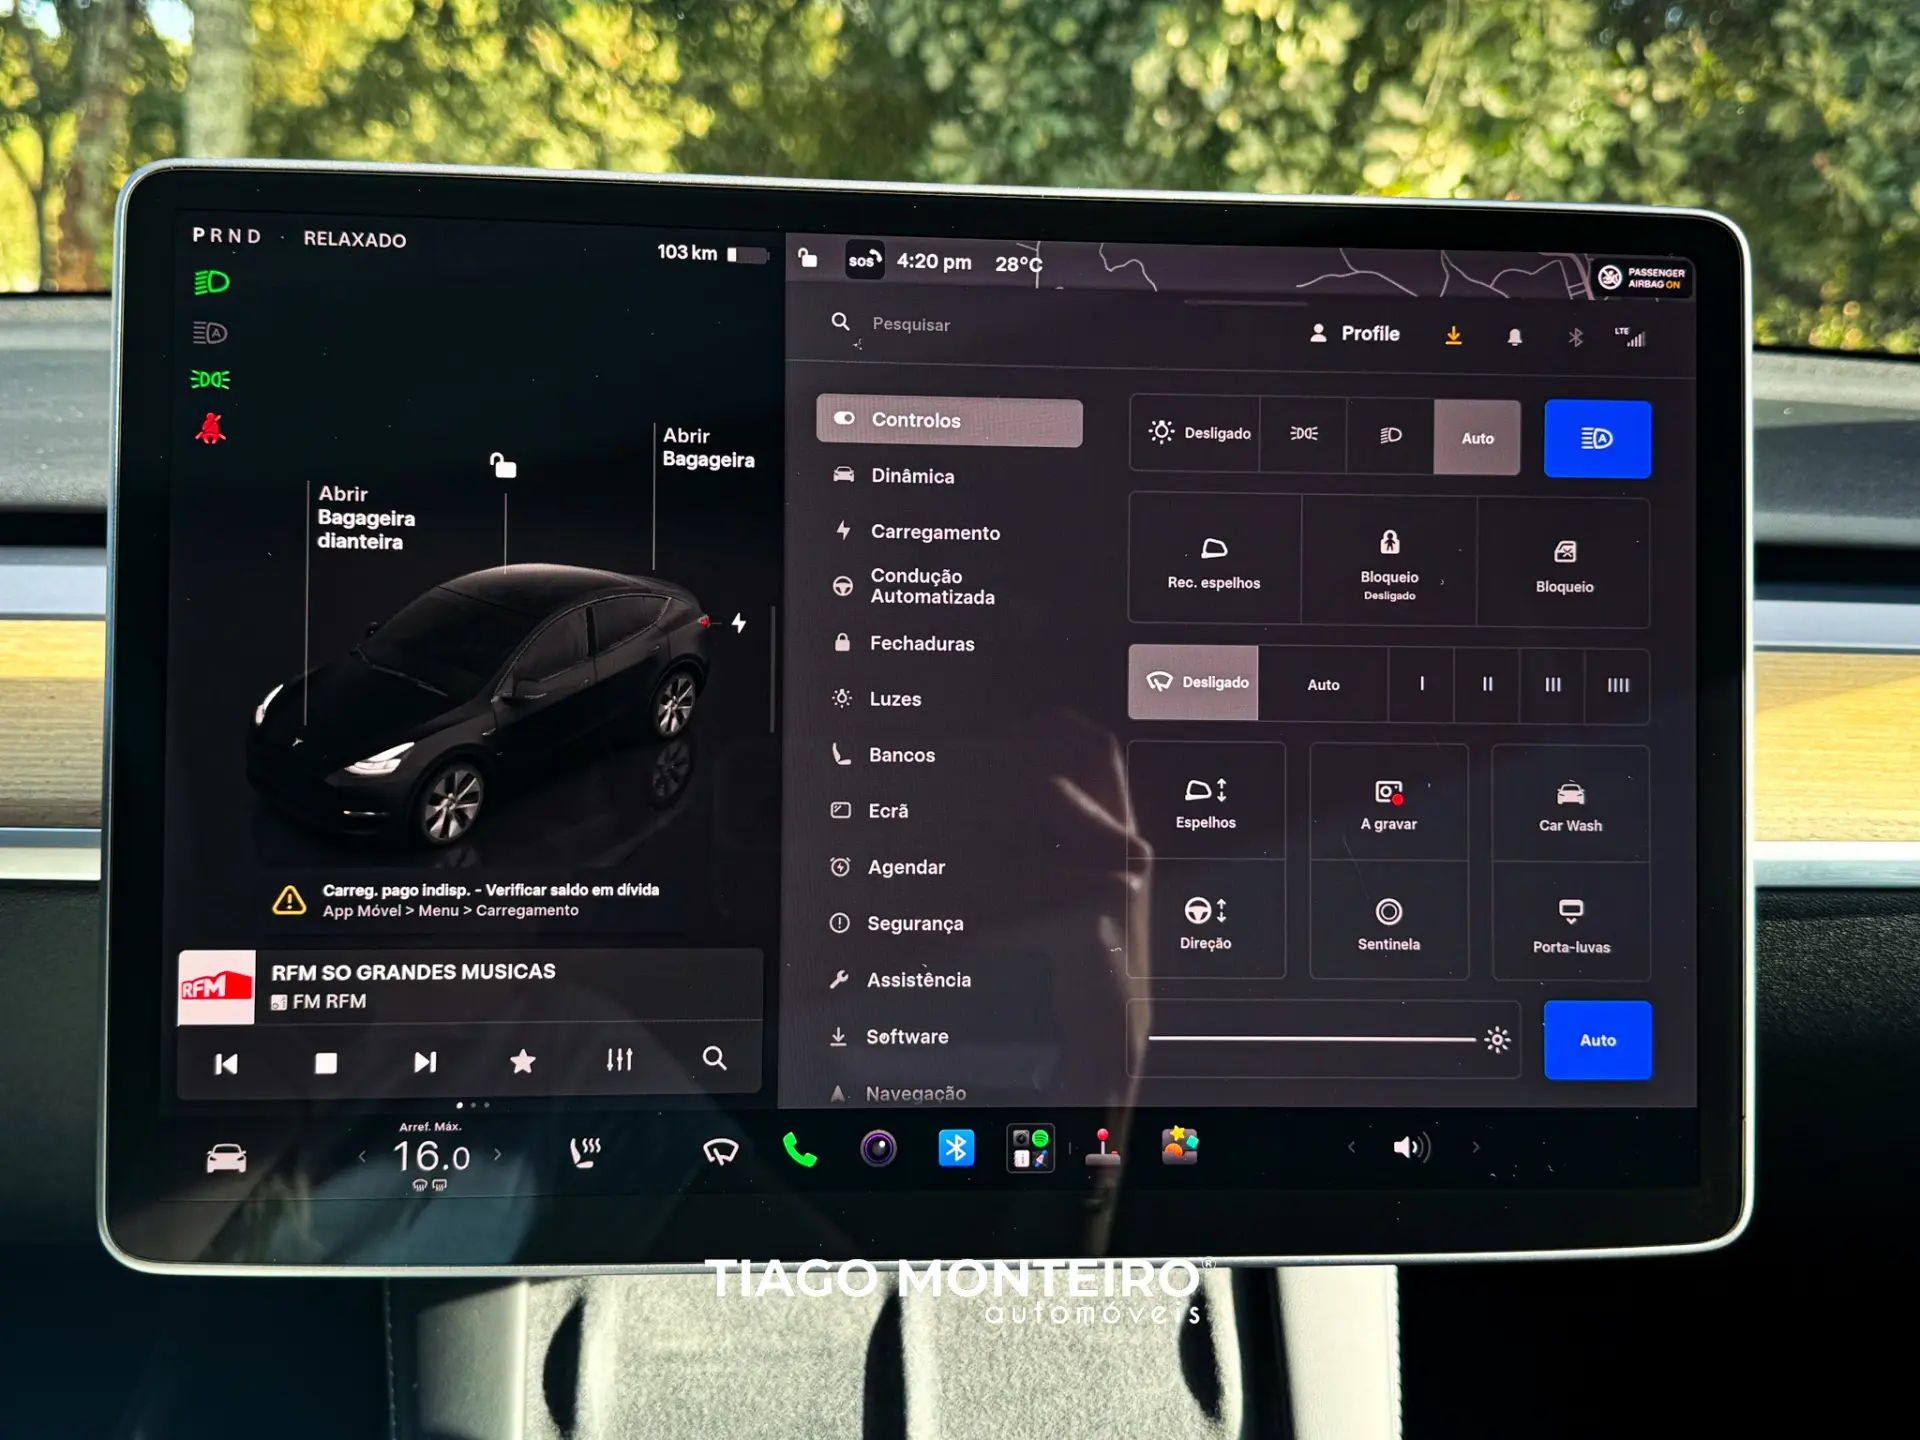Select Controlos menu
The image size is (1920, 1440).
(949, 420)
